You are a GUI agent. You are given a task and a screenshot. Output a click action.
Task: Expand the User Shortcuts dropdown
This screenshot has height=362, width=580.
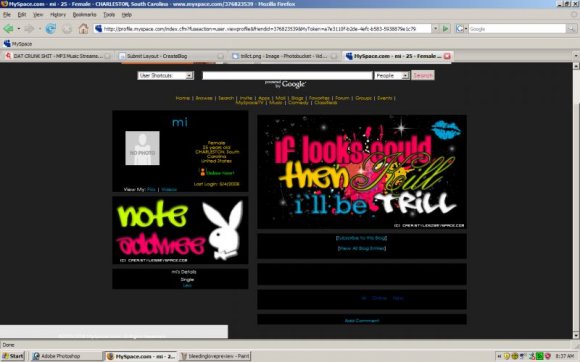tap(165, 75)
